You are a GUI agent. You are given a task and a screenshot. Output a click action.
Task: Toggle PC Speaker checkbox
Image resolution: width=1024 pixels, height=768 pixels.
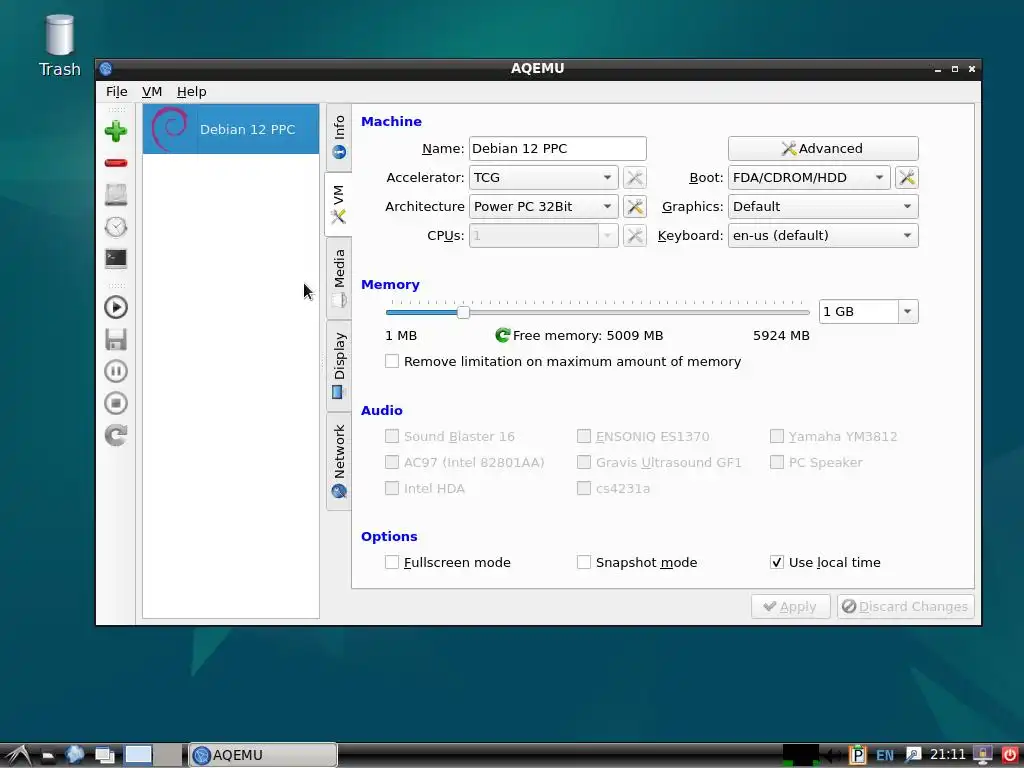(776, 462)
